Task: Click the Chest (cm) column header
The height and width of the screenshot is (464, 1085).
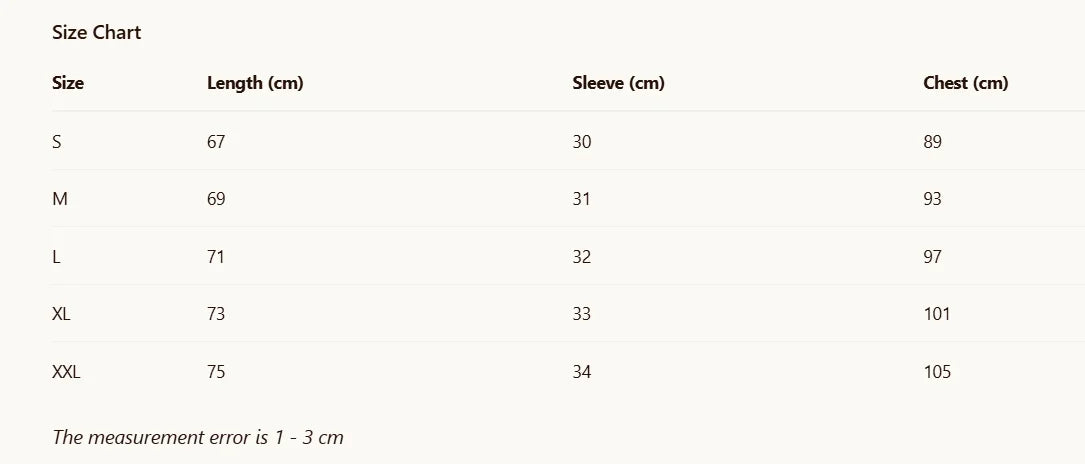Action: coord(966,83)
